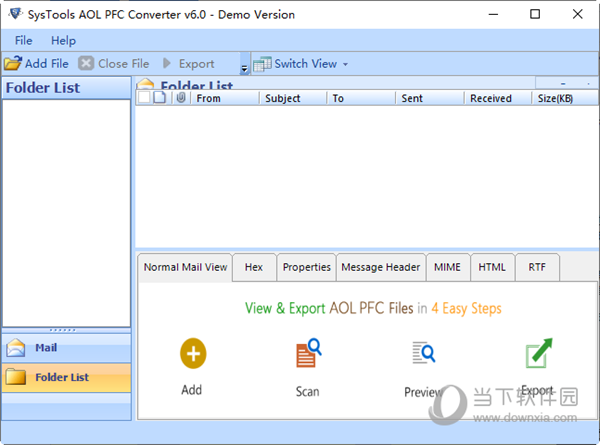
Task: Click the 'Scan' step label text
Action: pyautogui.click(x=307, y=391)
